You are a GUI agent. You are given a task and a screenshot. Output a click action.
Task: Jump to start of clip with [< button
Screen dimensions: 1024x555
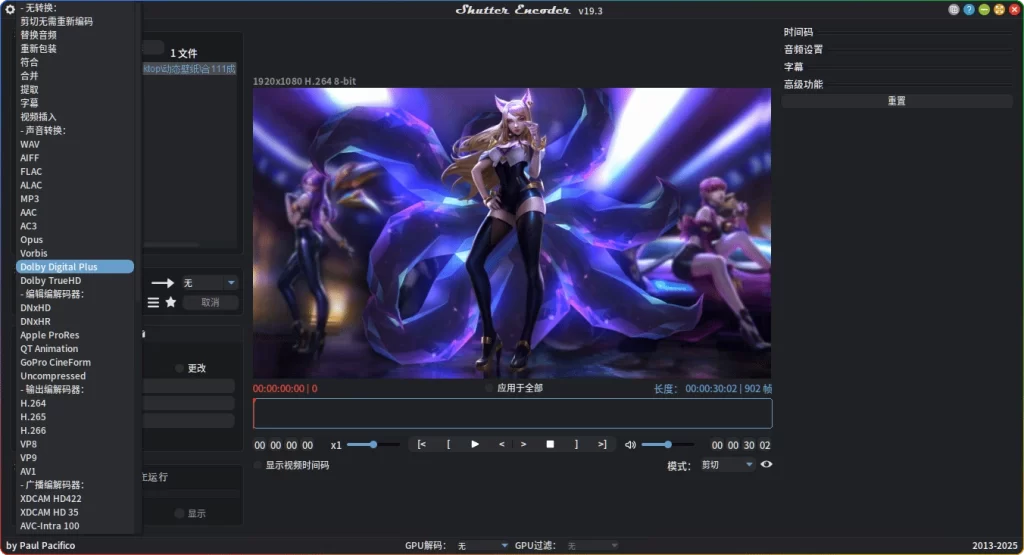(x=422, y=444)
